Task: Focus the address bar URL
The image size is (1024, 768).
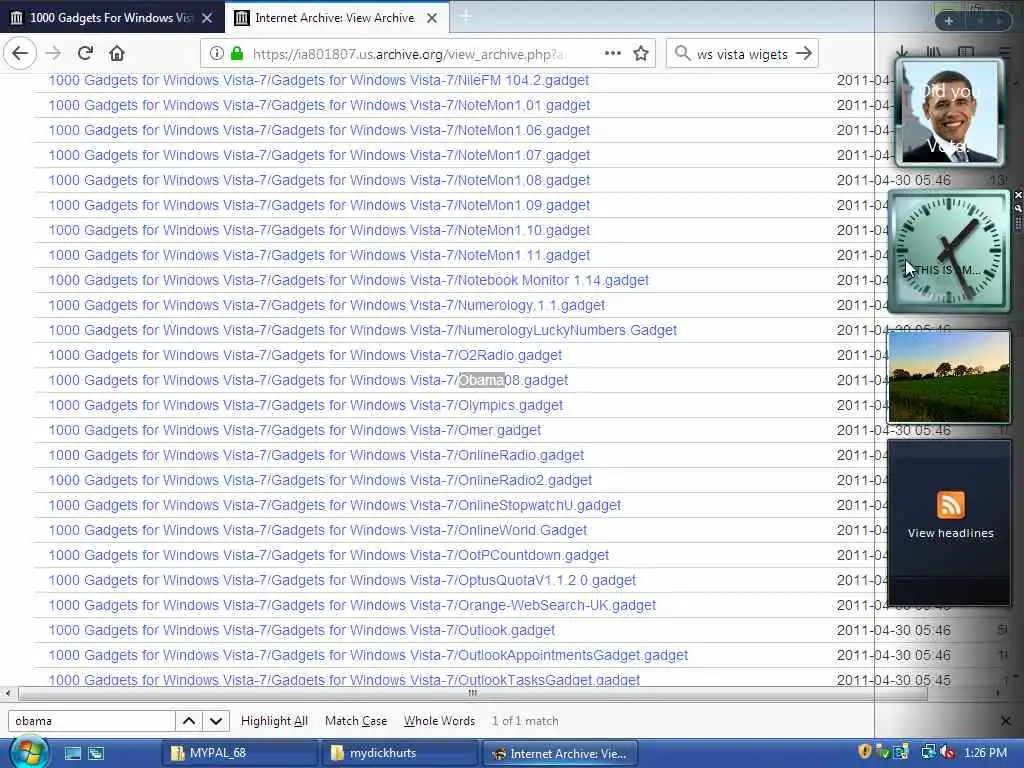Action: click(x=408, y=54)
